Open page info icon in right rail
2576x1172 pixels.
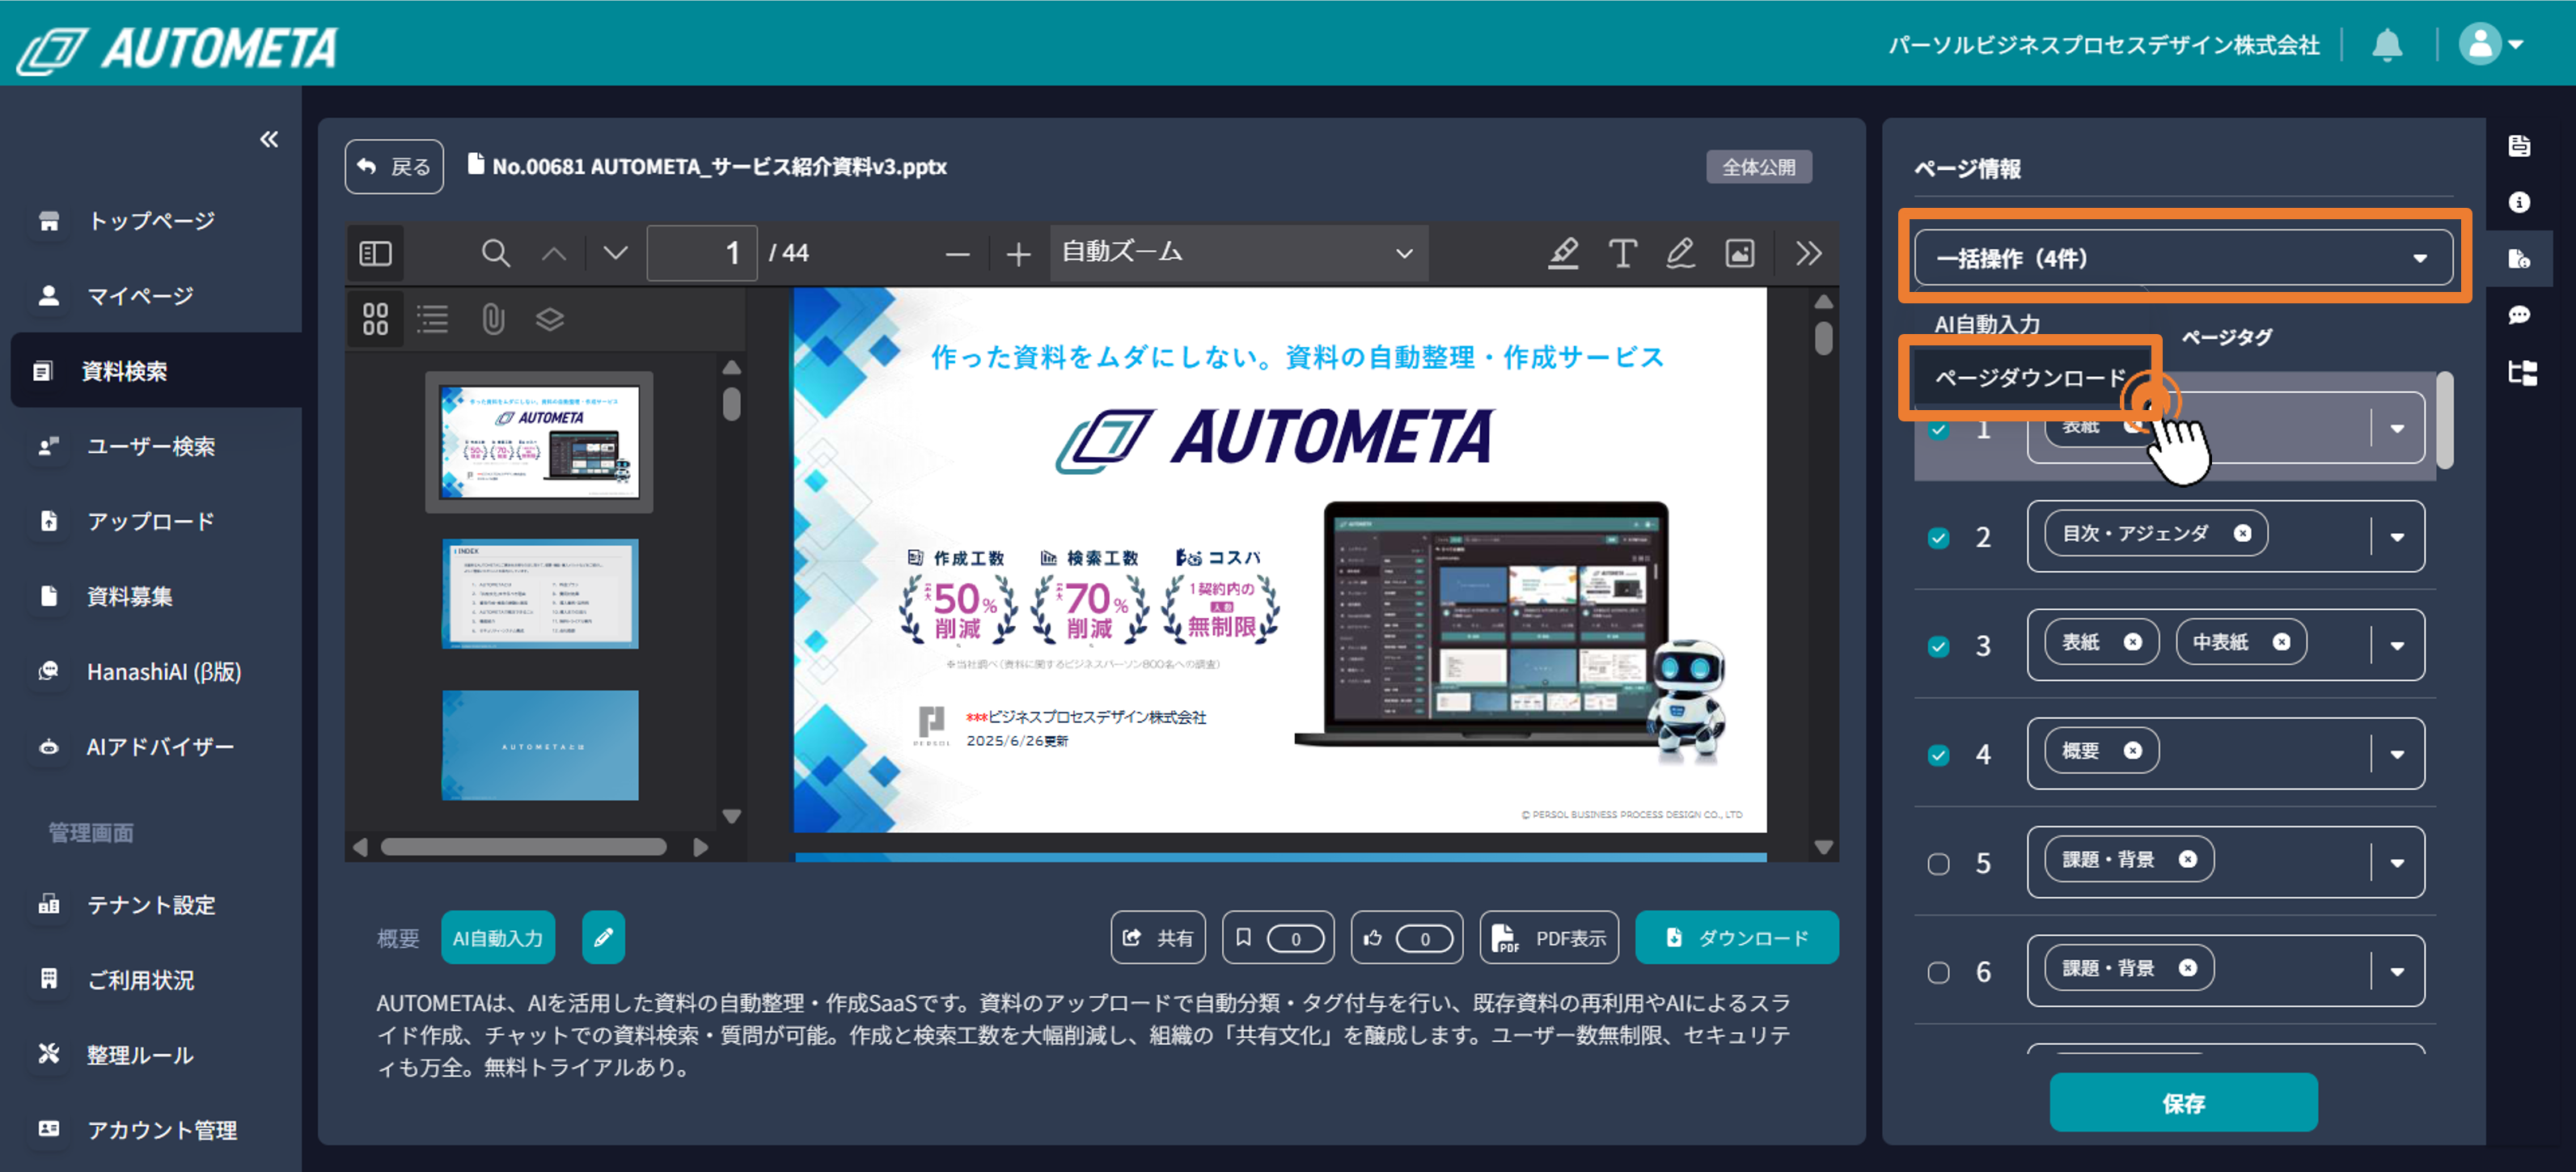tap(2519, 259)
